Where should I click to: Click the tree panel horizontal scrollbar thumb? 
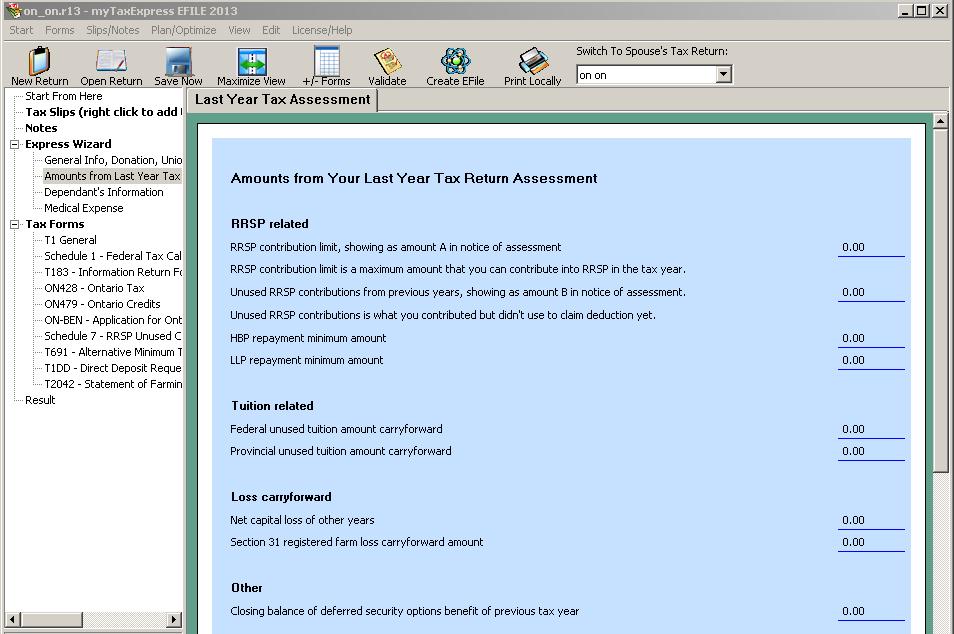(x=51, y=619)
